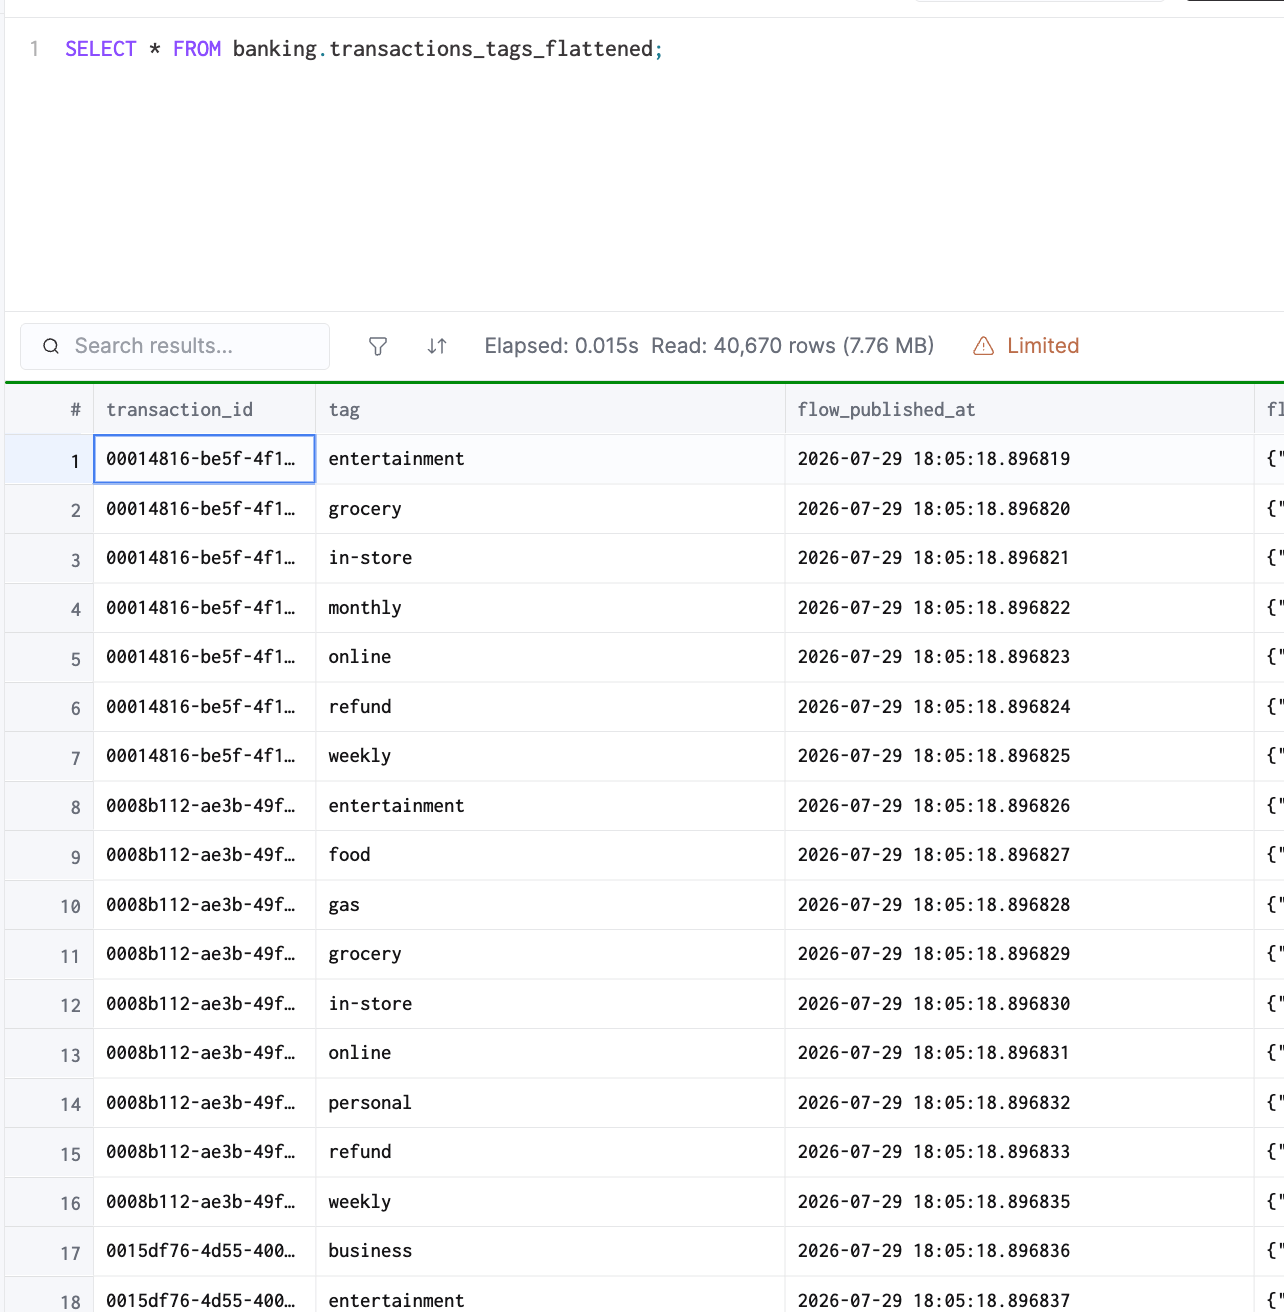
Task: Click the Limited warning label
Action: tap(1043, 346)
